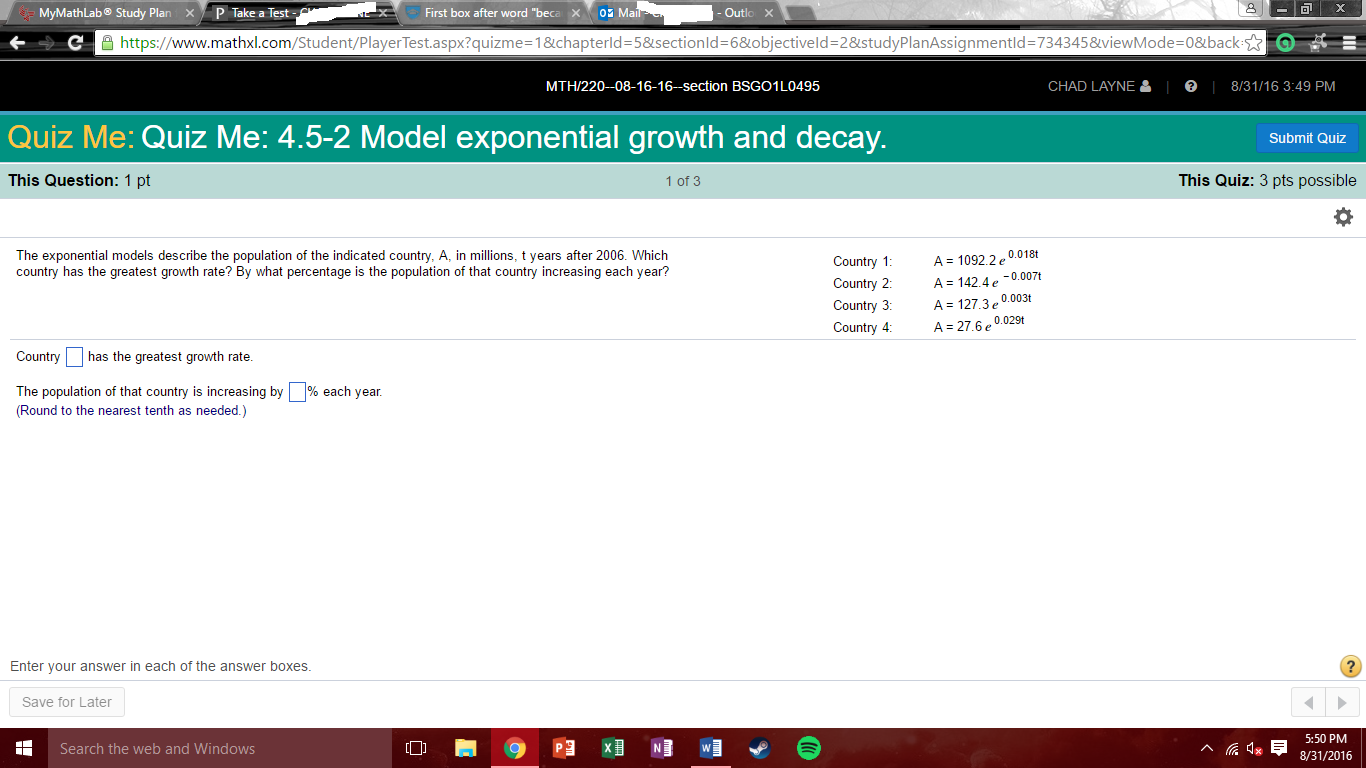Go to the next question arrow
1366x768 pixels.
[x=1342, y=703]
